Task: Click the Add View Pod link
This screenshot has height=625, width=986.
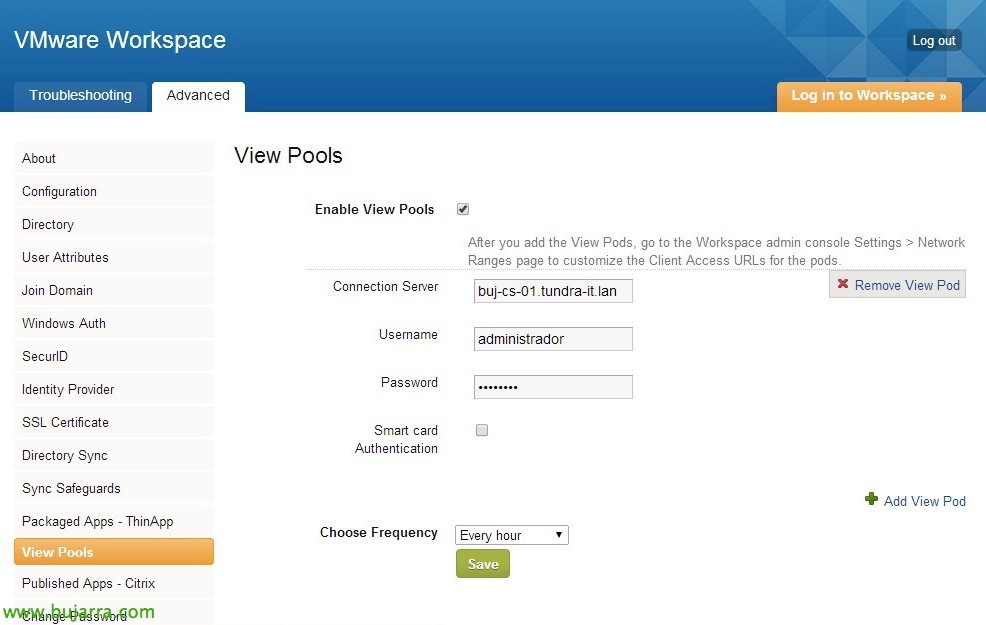Action: (924, 501)
